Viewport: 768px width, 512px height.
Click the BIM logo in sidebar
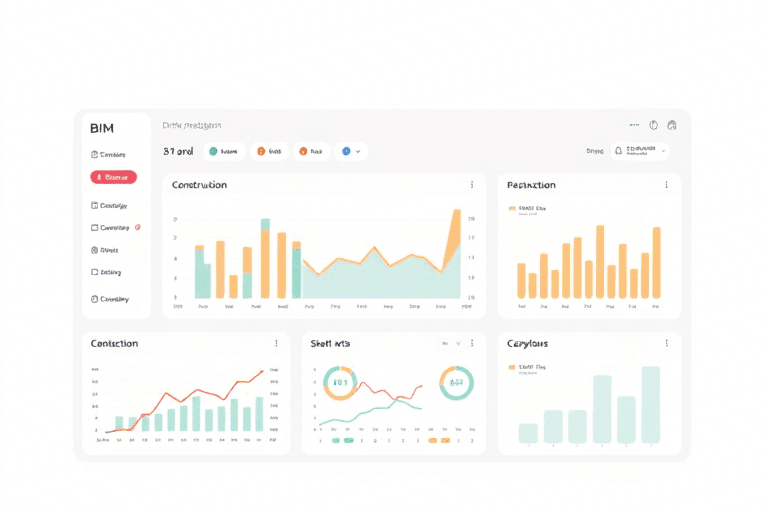click(x=102, y=128)
